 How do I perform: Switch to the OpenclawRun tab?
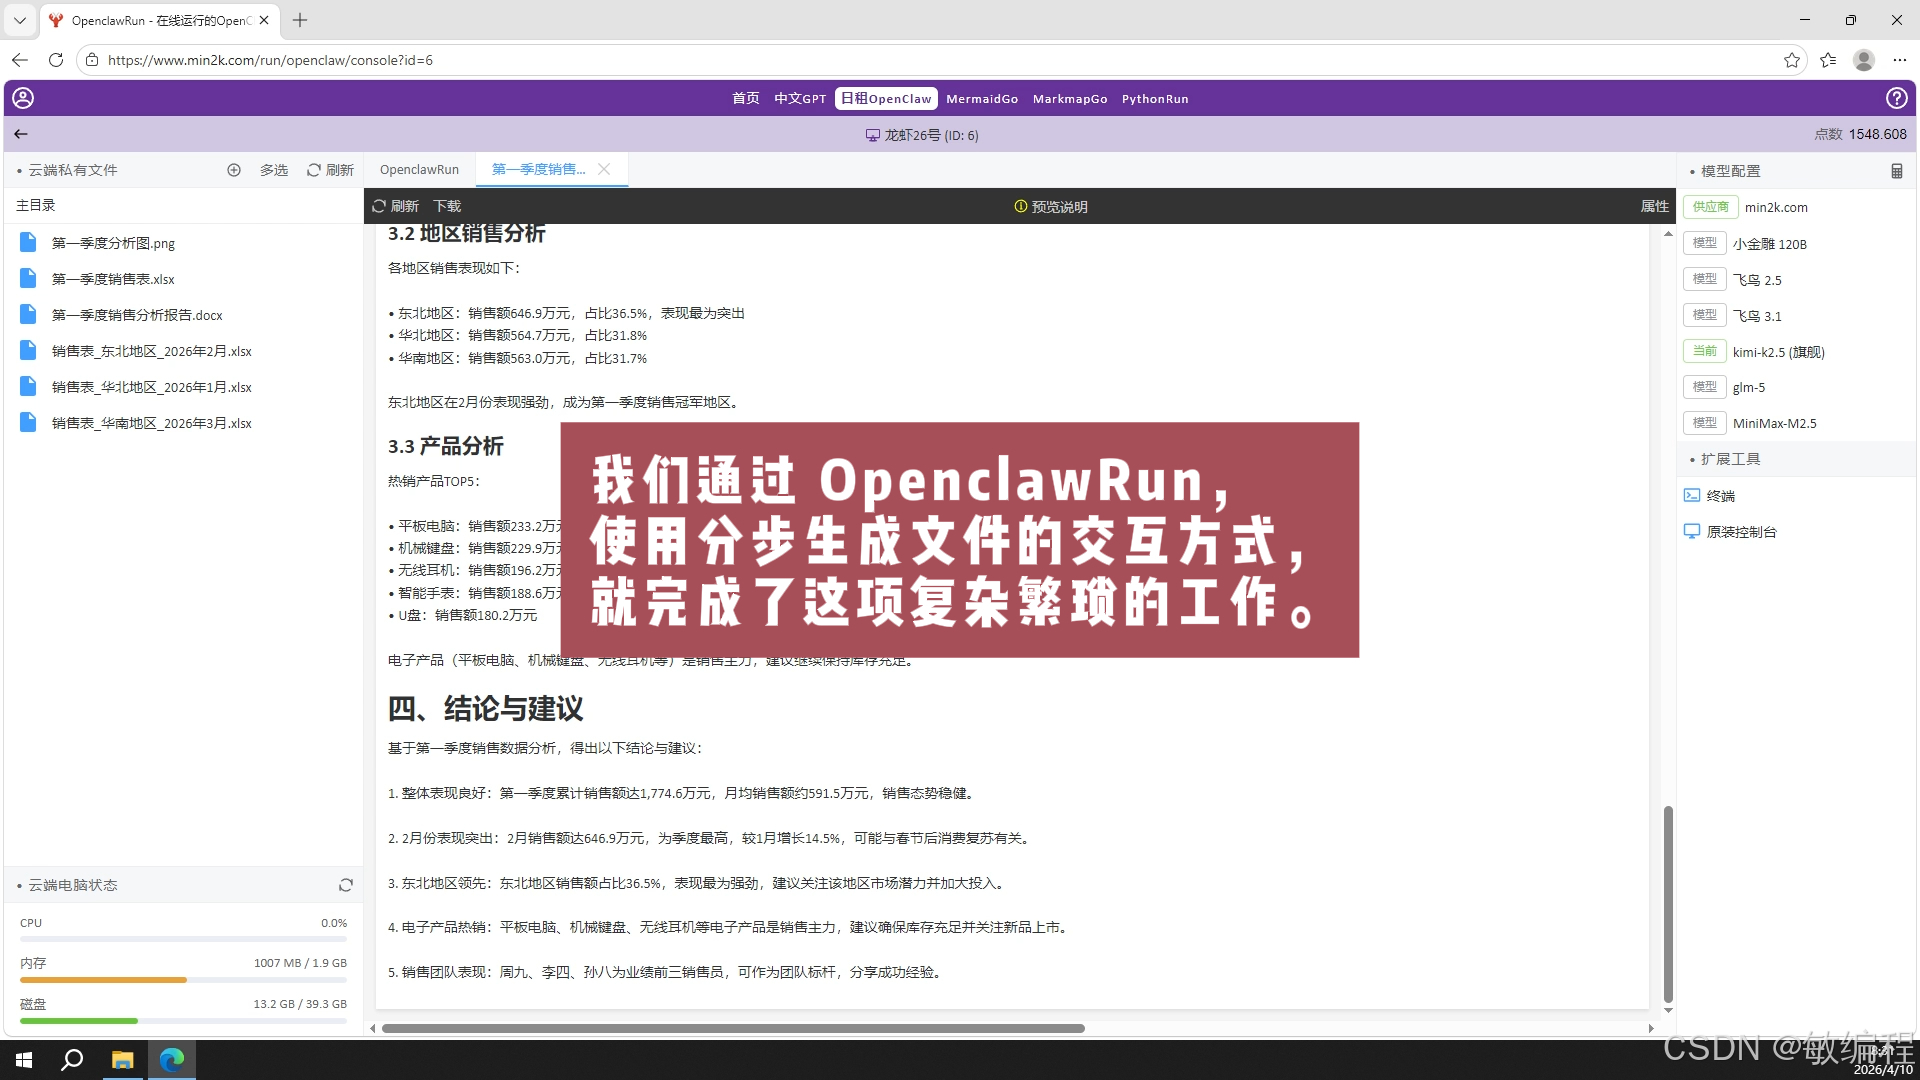tap(419, 170)
